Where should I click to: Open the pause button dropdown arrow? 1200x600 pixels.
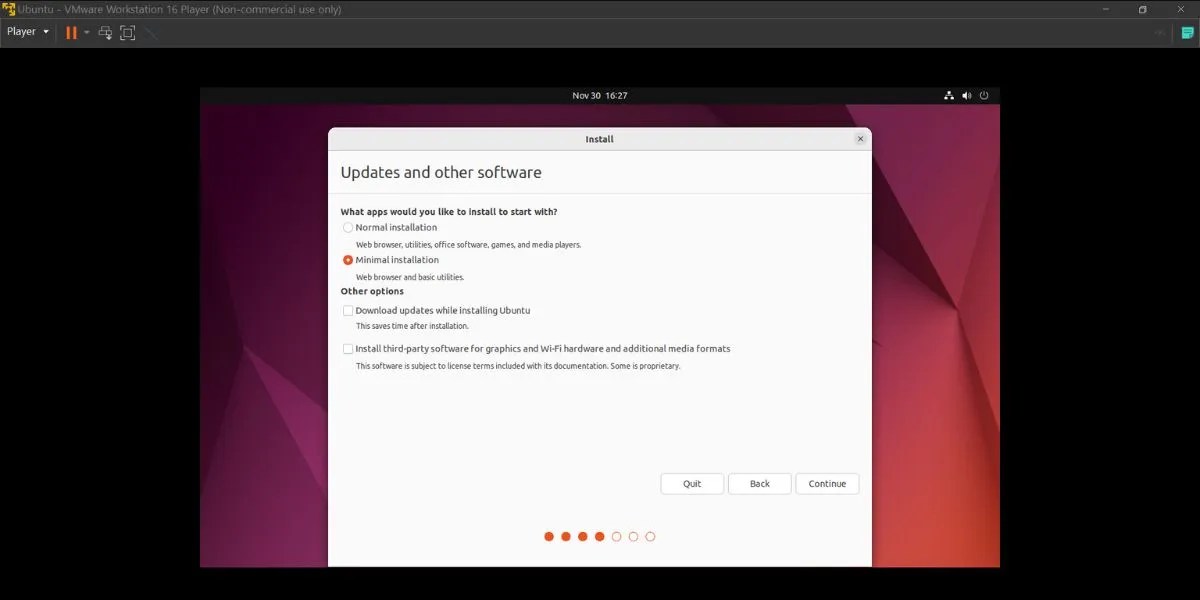pos(86,31)
